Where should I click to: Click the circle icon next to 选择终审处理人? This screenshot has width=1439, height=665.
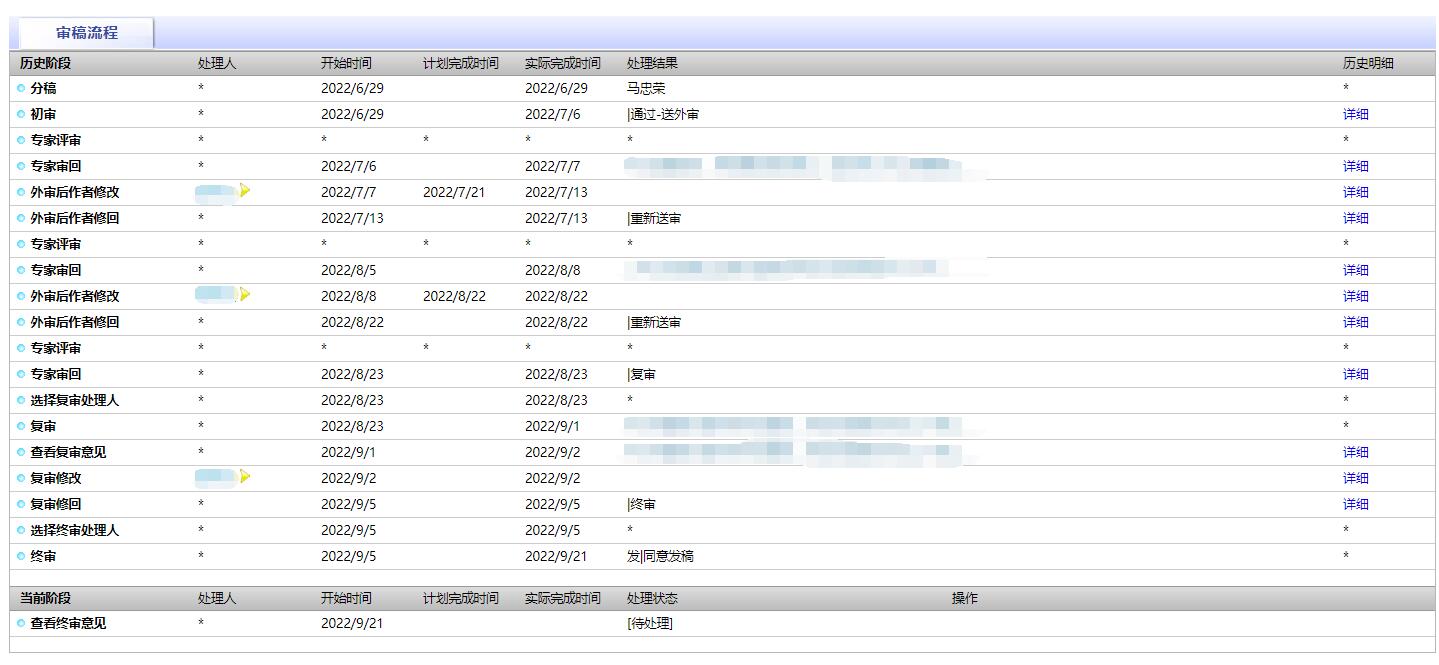[x=21, y=530]
